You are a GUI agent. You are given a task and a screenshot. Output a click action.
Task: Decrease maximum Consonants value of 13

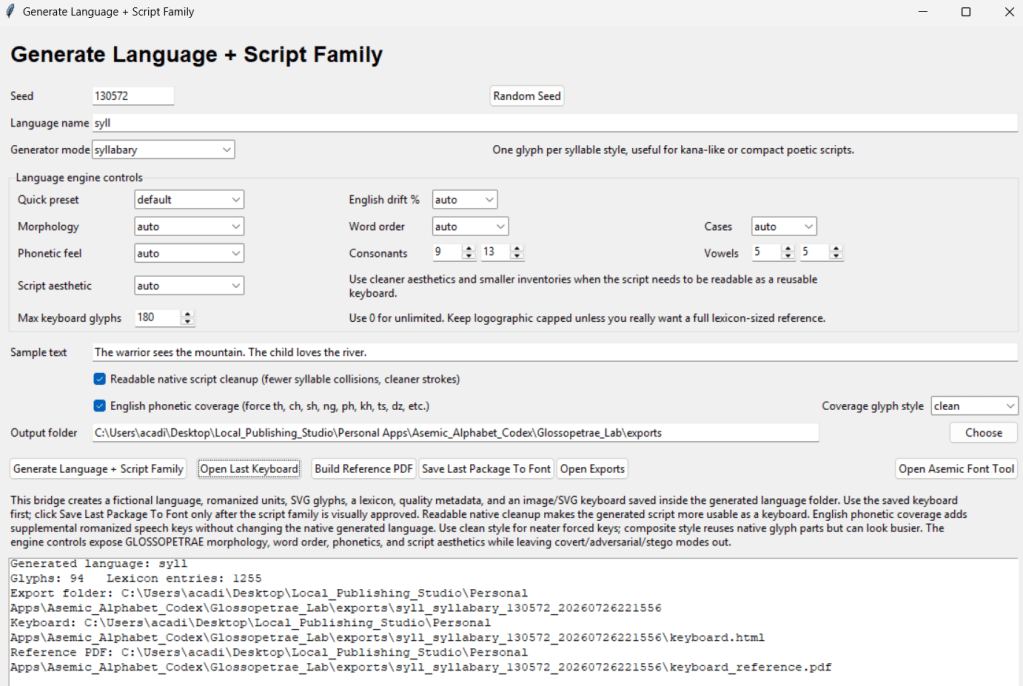pos(517,256)
